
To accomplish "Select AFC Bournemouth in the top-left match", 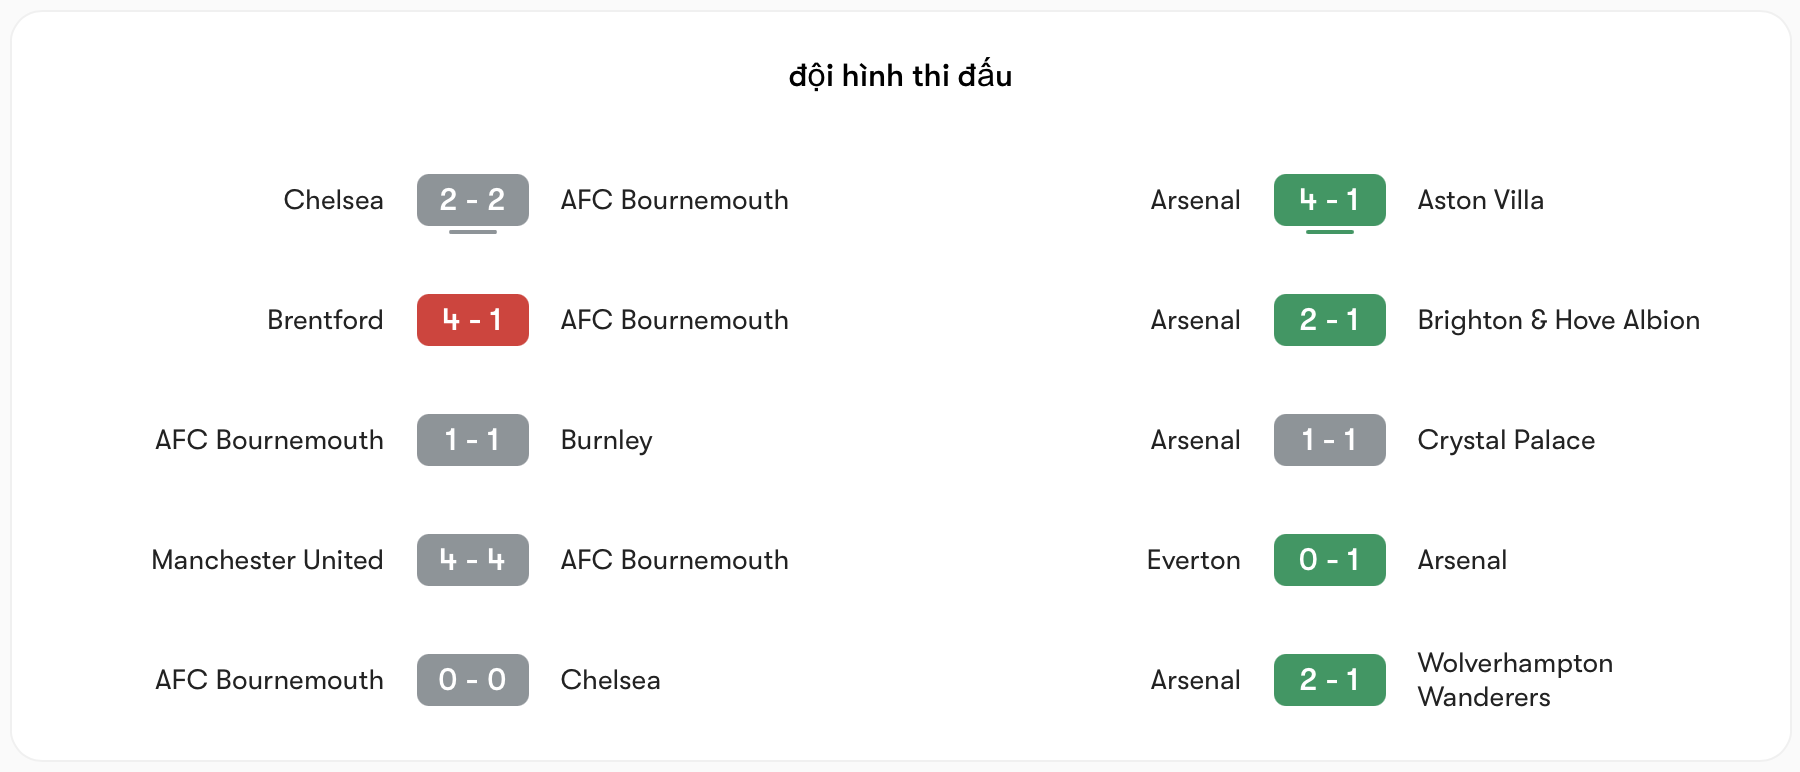I will (675, 200).
